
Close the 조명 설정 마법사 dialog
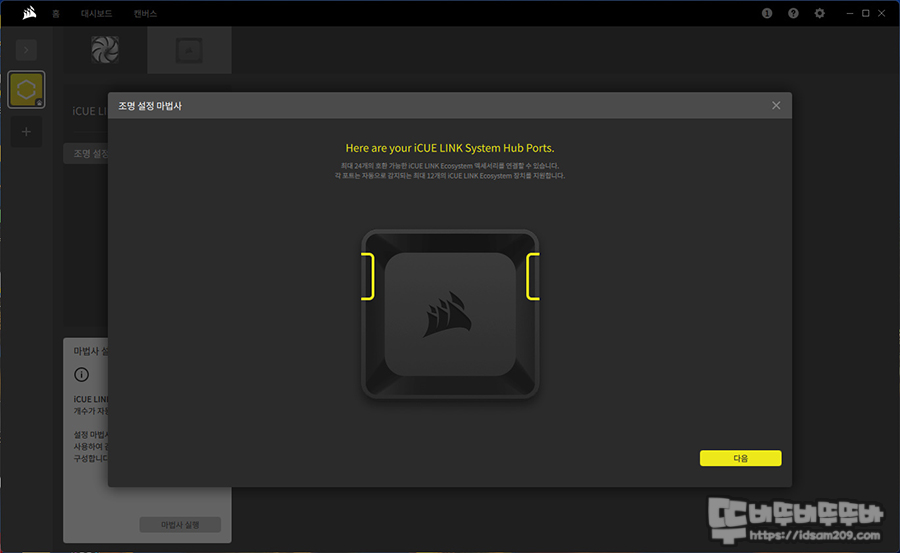tap(776, 105)
